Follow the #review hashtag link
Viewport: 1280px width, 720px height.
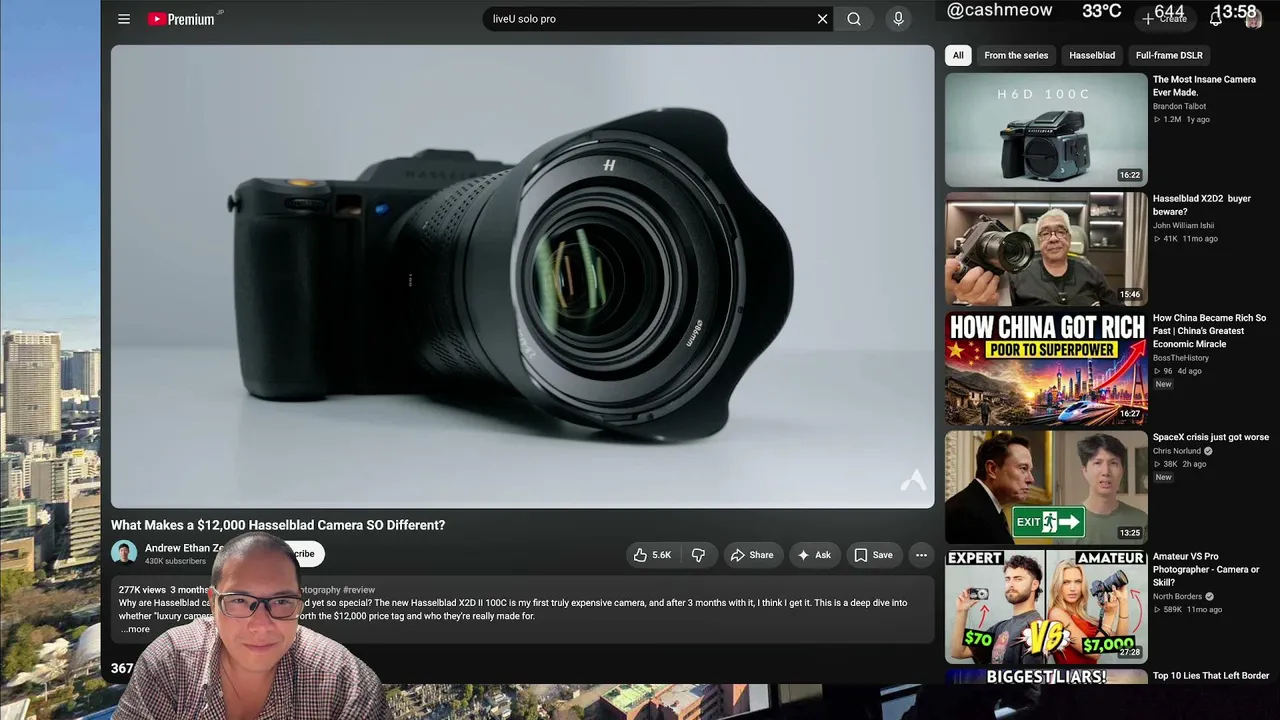pyautogui.click(x=359, y=590)
